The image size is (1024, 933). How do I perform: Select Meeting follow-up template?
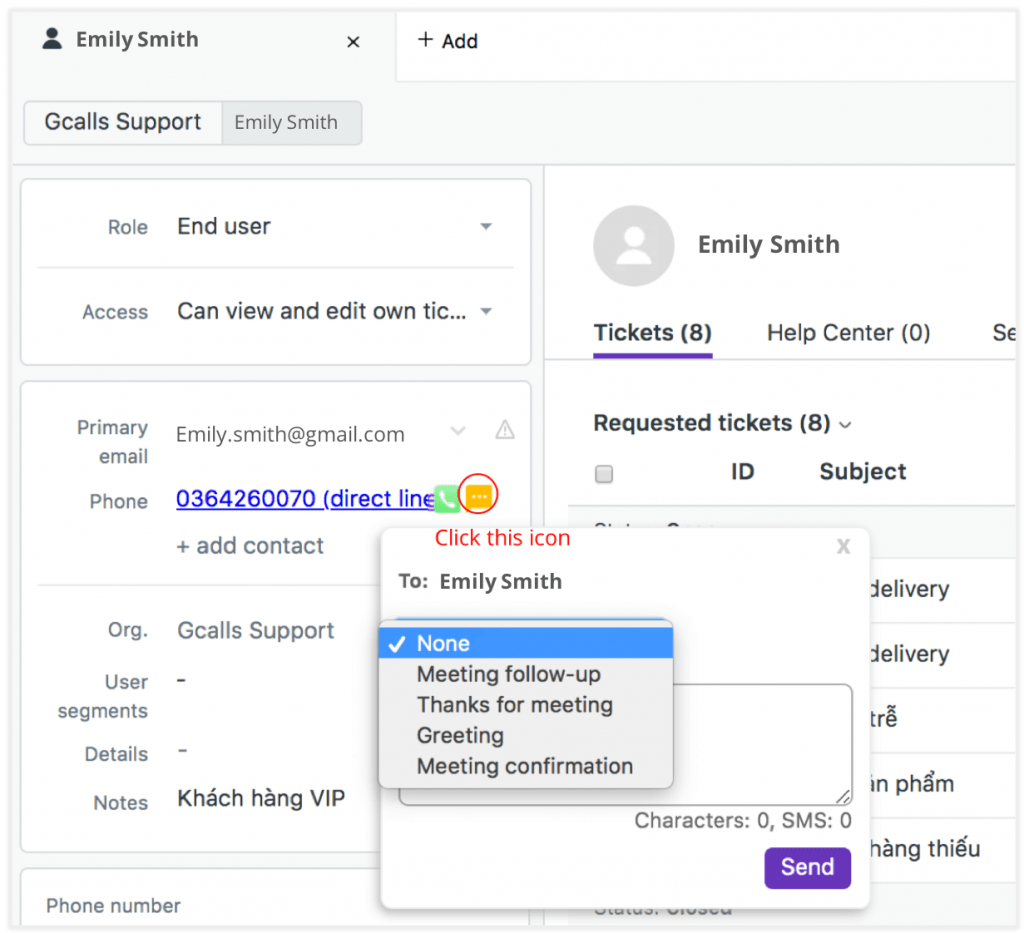526,674
